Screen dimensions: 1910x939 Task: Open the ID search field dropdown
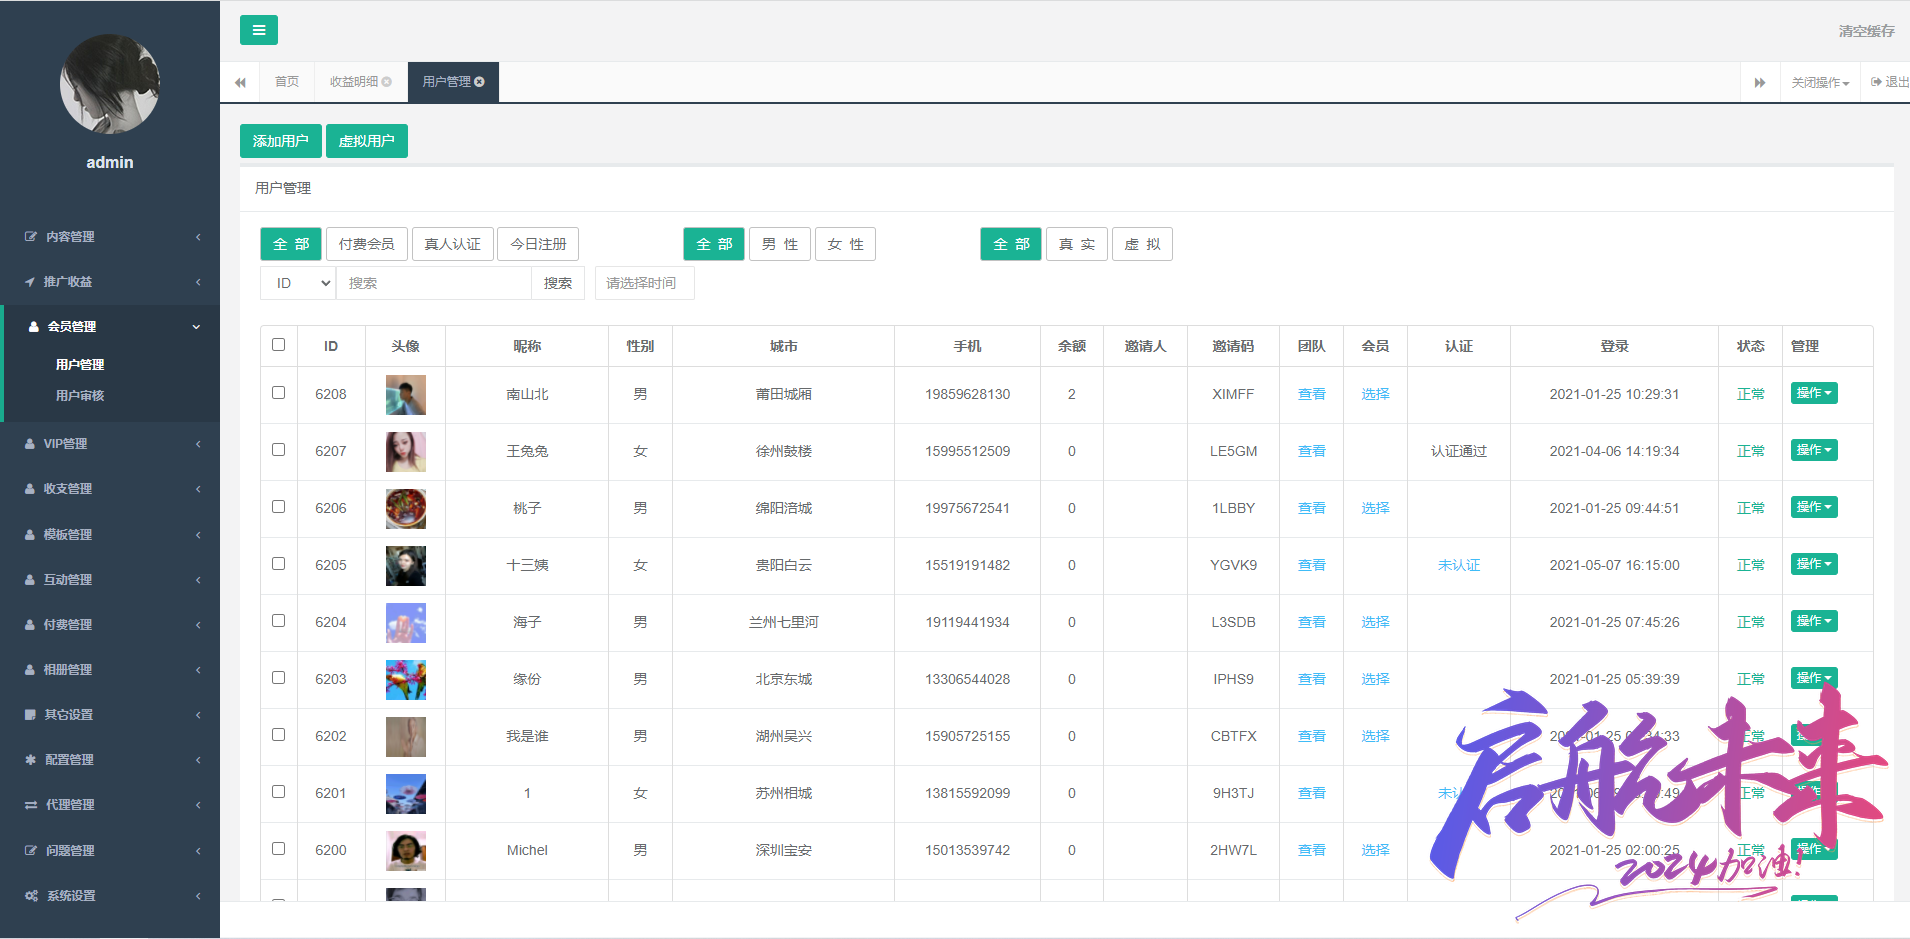298,283
